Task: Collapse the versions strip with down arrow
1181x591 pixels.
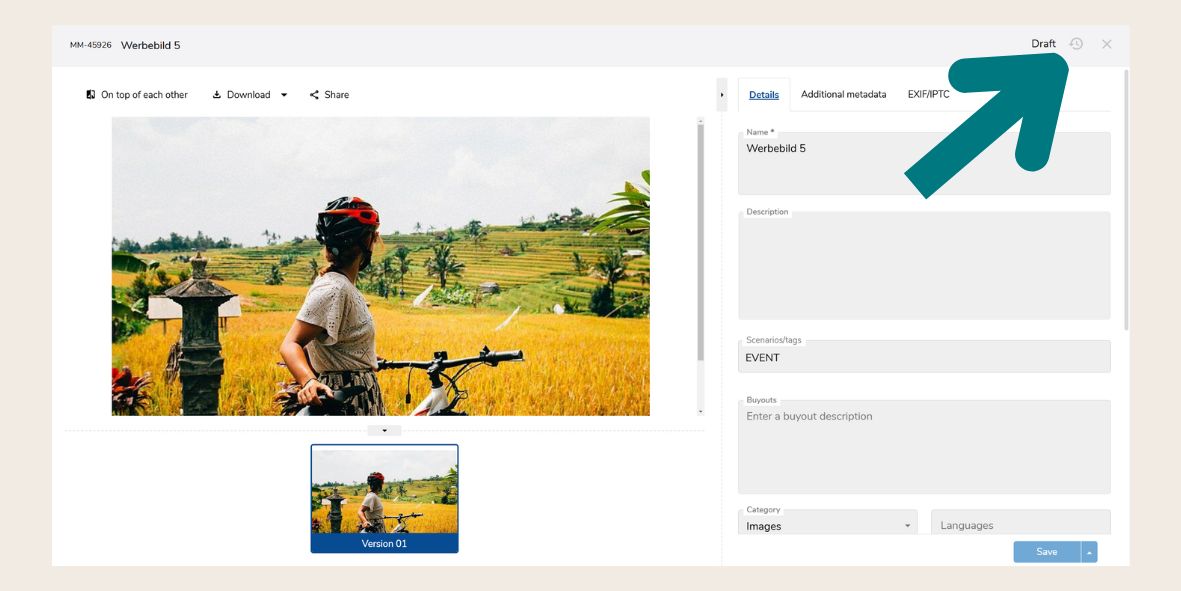Action: [384, 431]
